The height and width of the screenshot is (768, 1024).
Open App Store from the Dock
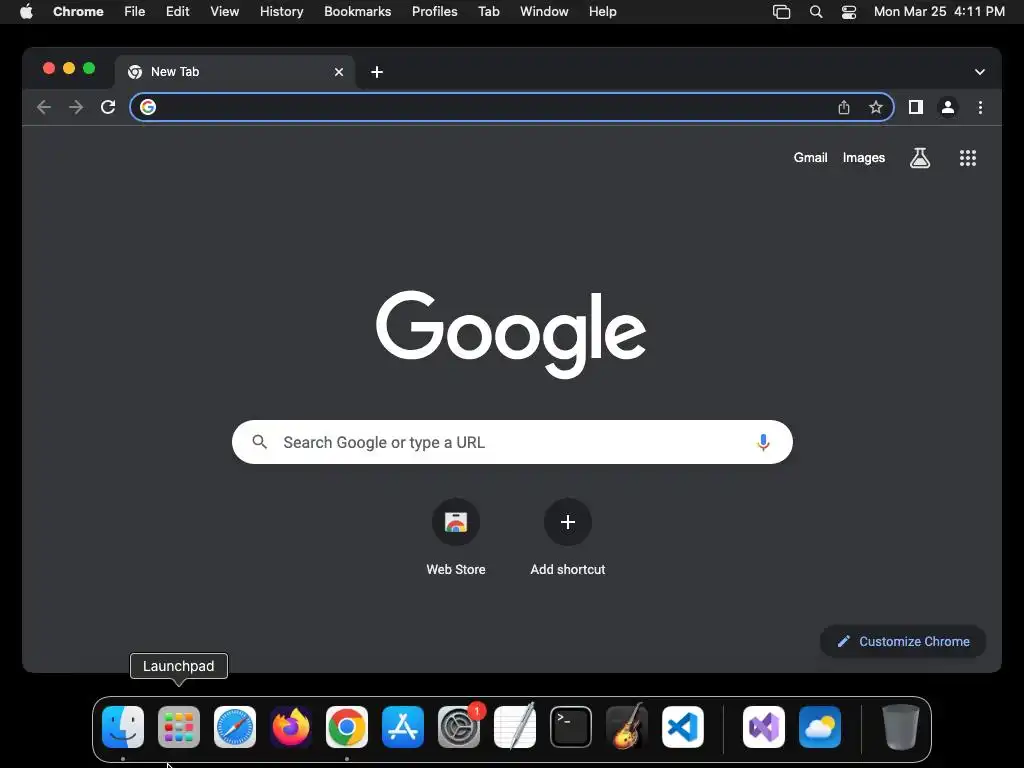tap(403, 727)
